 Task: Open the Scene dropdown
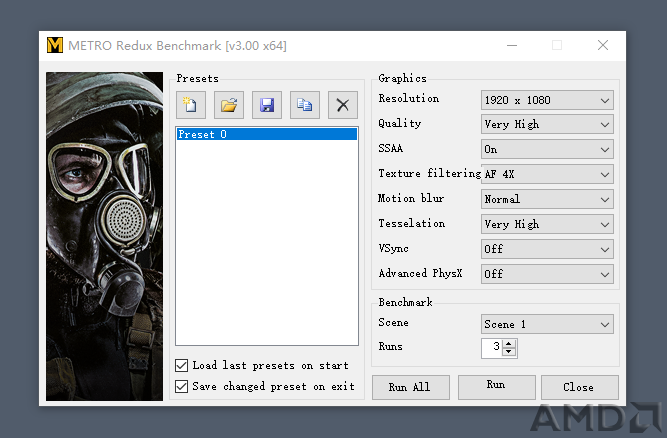point(547,324)
